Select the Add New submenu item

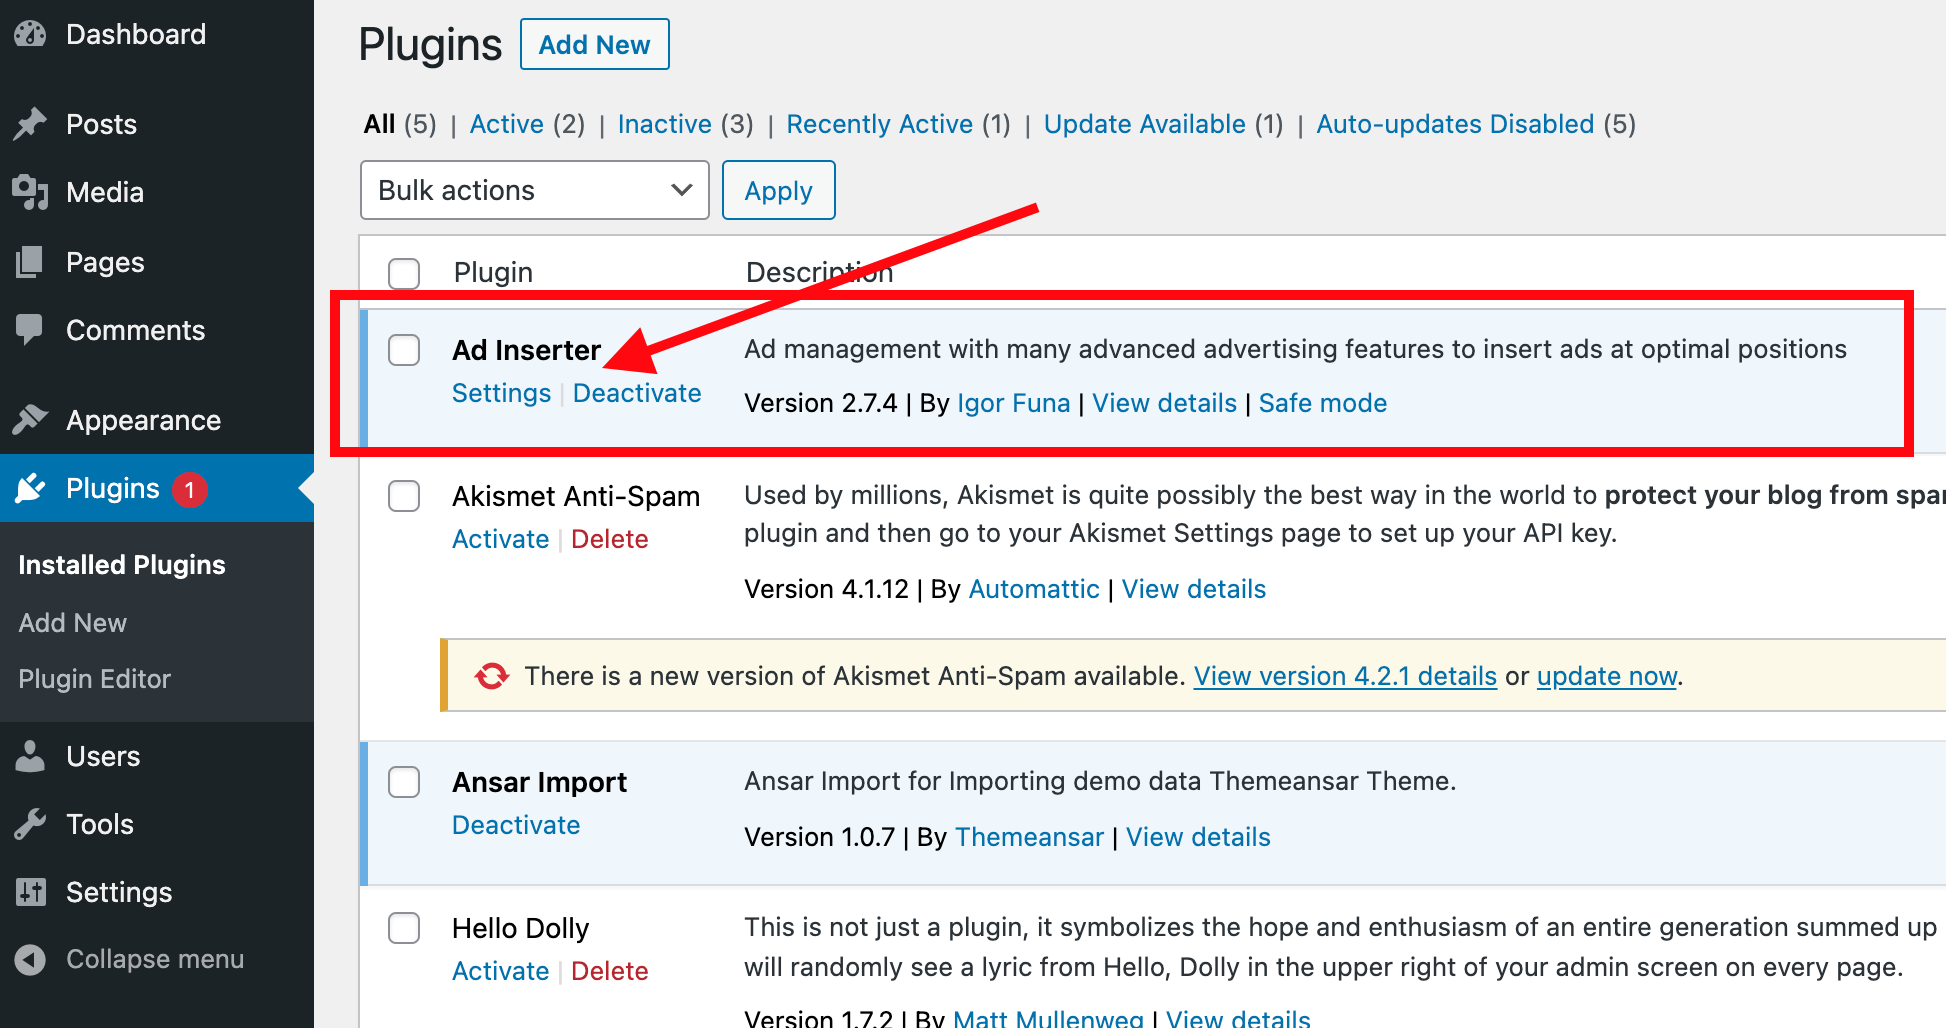(x=73, y=623)
